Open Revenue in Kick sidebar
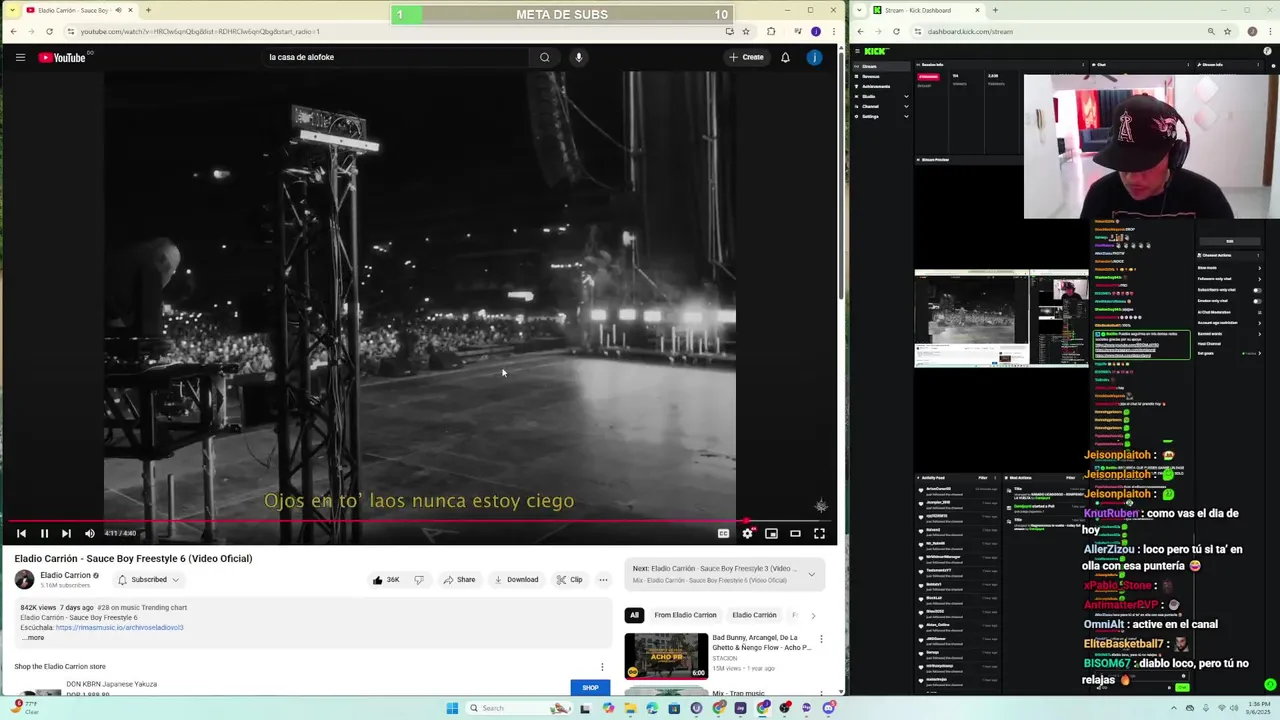Image resolution: width=1280 pixels, height=720 pixels. (x=880, y=76)
